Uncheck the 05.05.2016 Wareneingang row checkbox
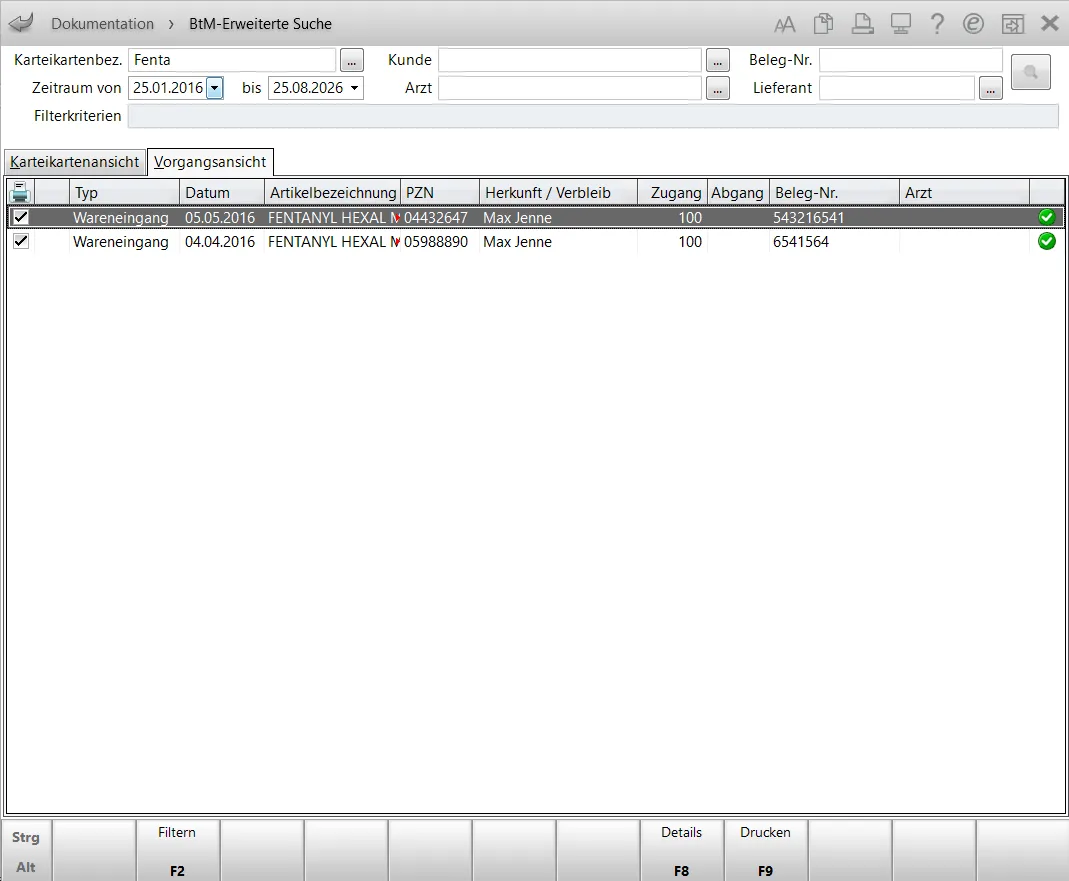 (x=21, y=218)
